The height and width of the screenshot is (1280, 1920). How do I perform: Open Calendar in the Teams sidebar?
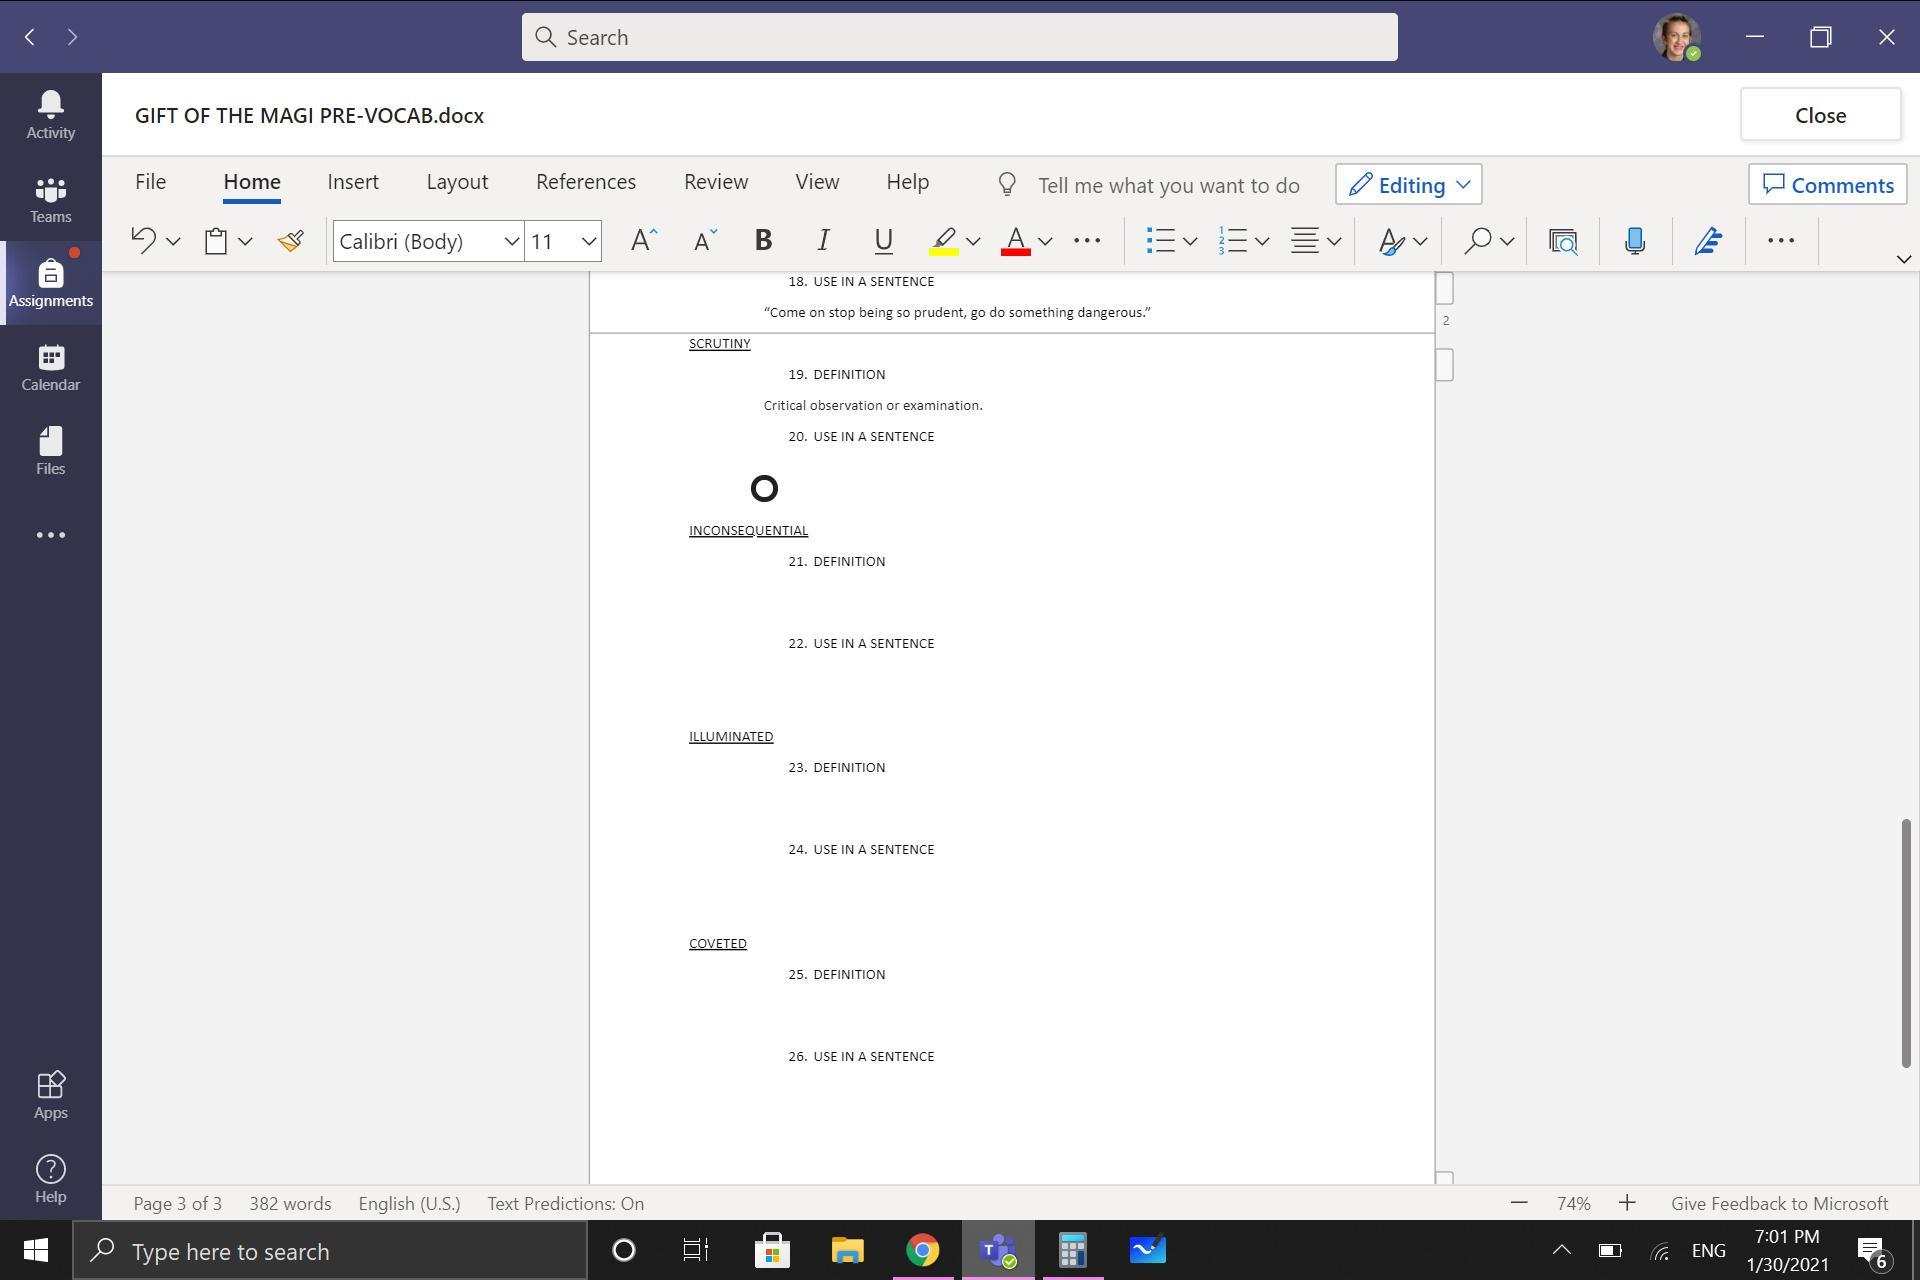pyautogui.click(x=50, y=367)
